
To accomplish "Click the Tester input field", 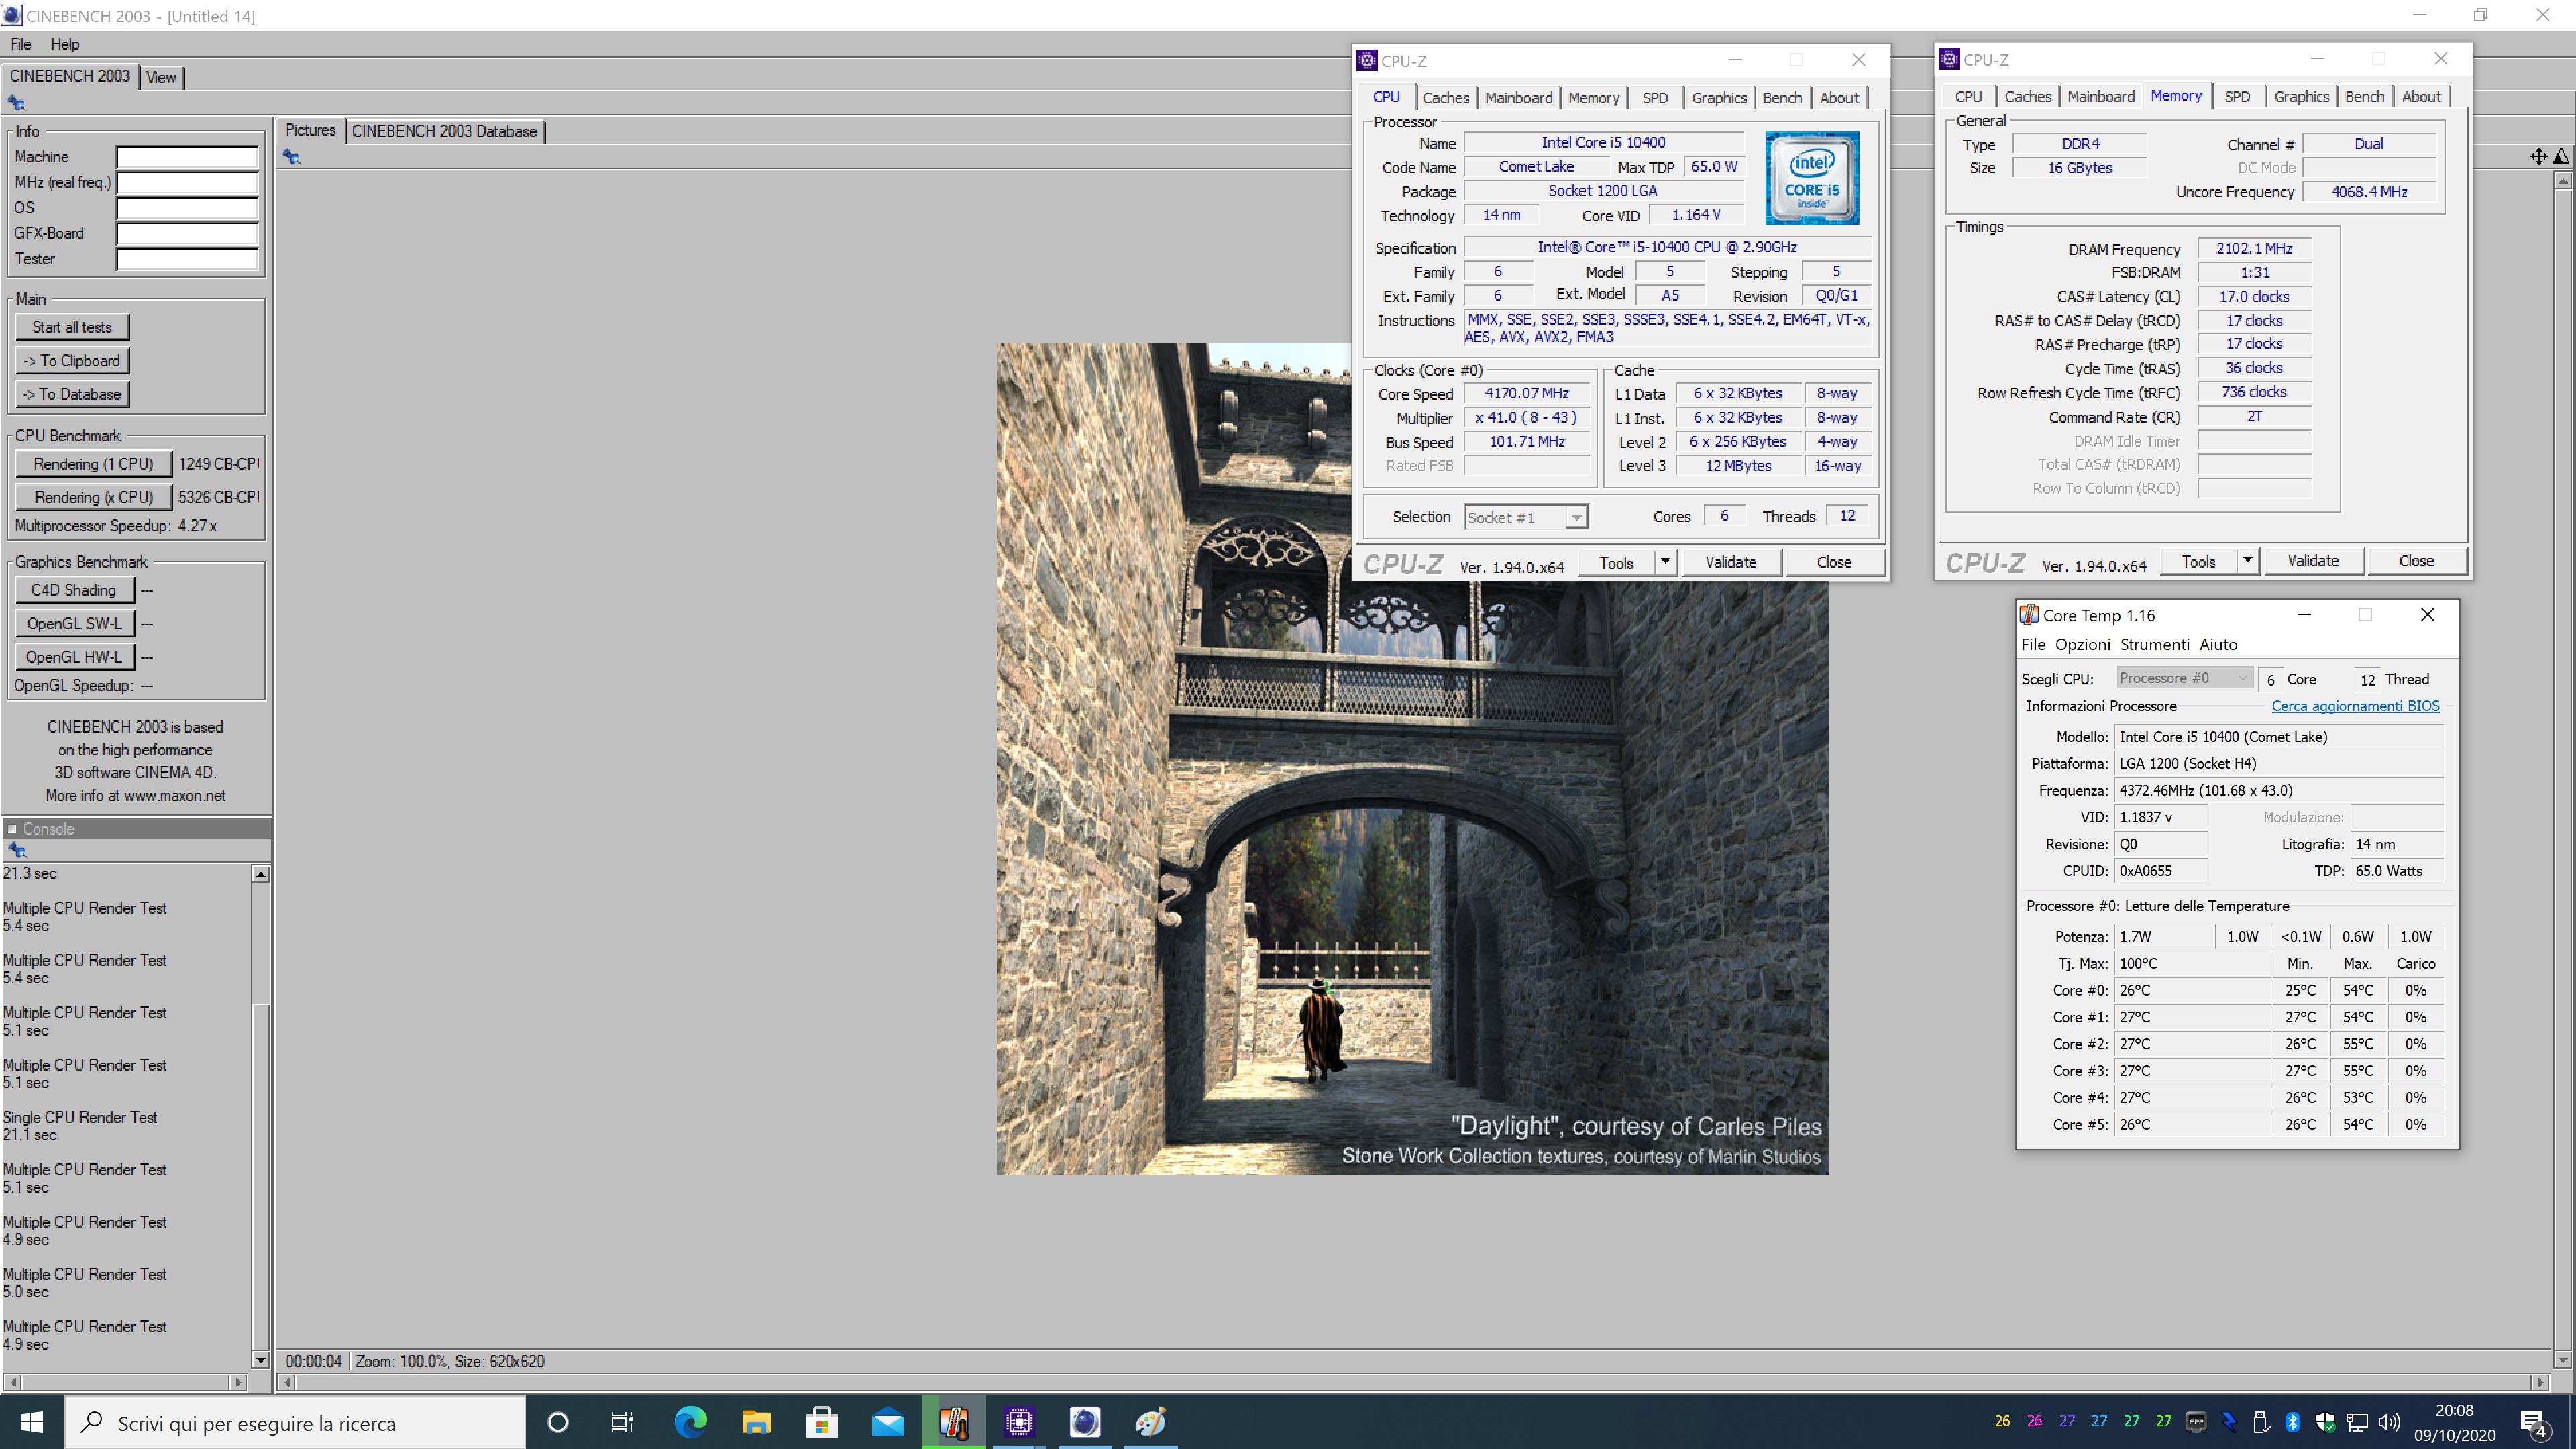I will point(187,259).
